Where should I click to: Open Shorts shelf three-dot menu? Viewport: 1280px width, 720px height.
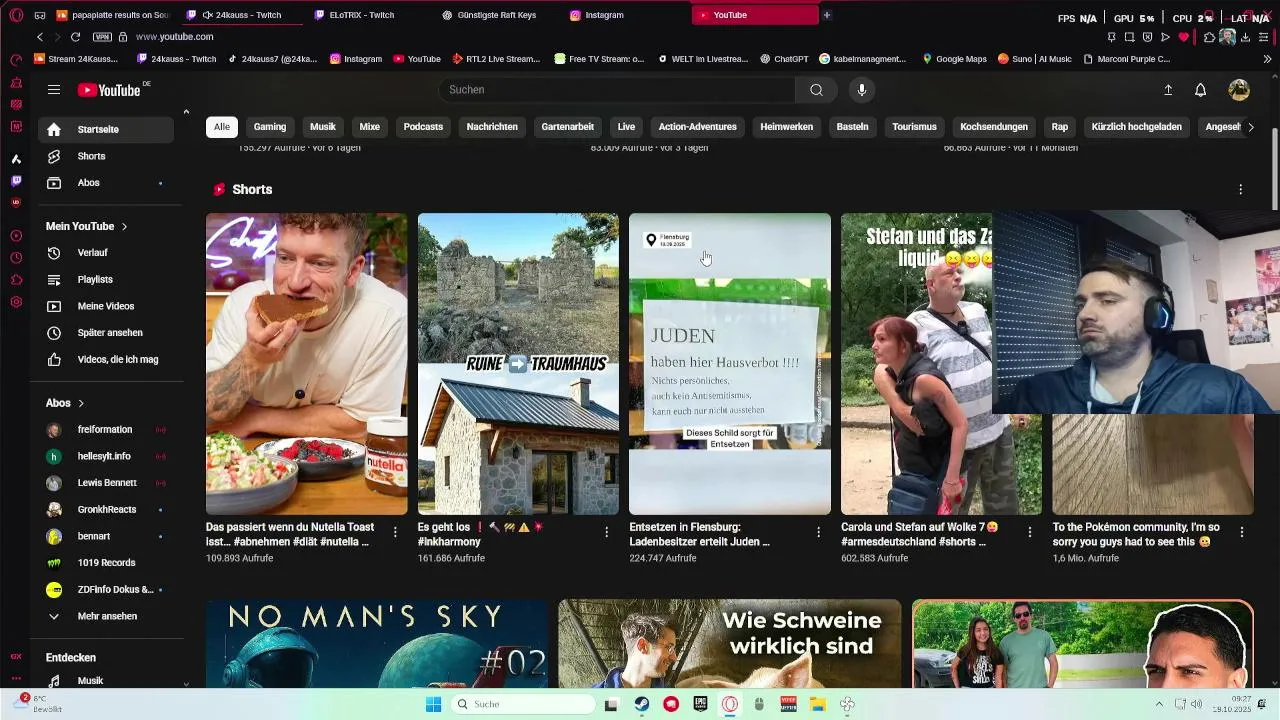pos(1241,189)
